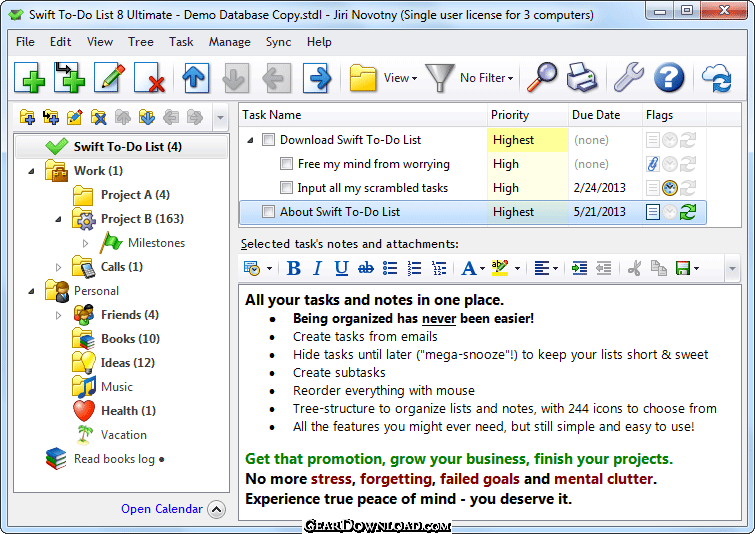
Task: Click the Open Calendar link
Action: [x=162, y=509]
